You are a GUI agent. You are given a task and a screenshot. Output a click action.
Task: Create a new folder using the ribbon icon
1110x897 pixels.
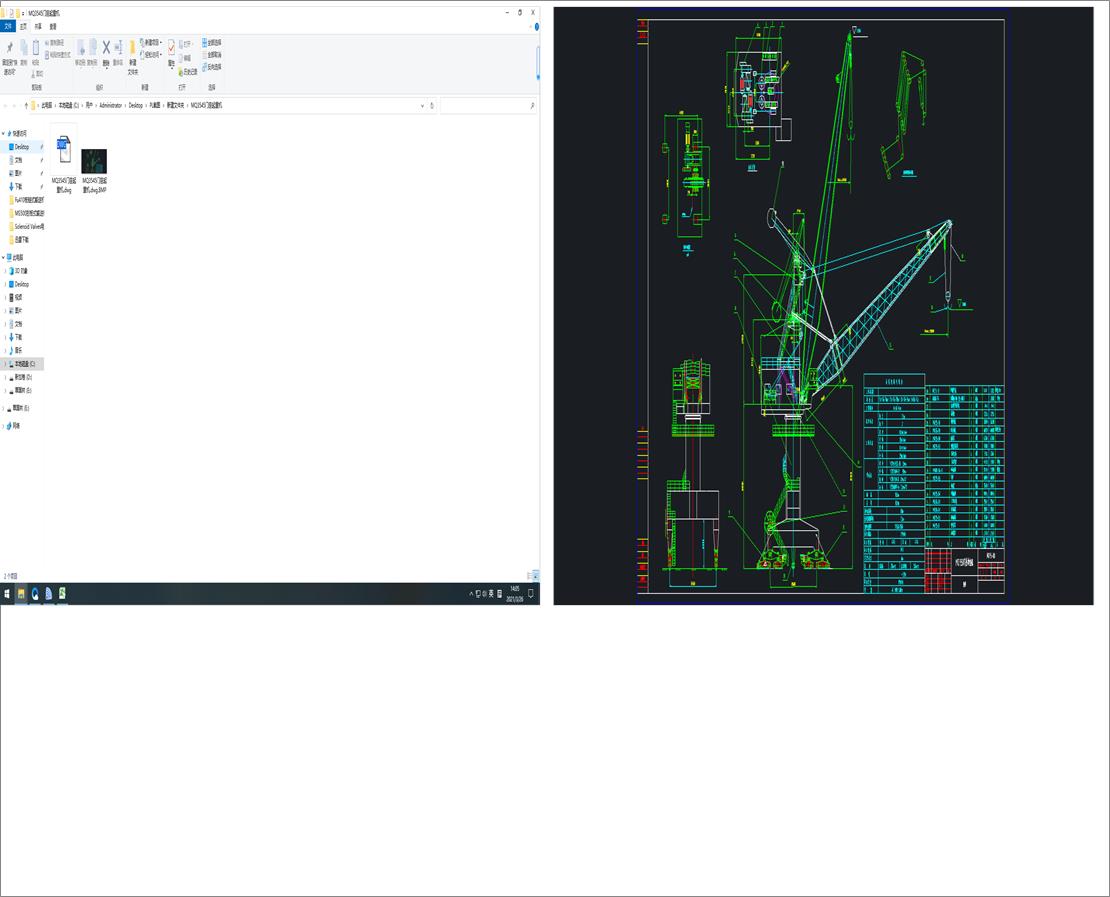[133, 48]
